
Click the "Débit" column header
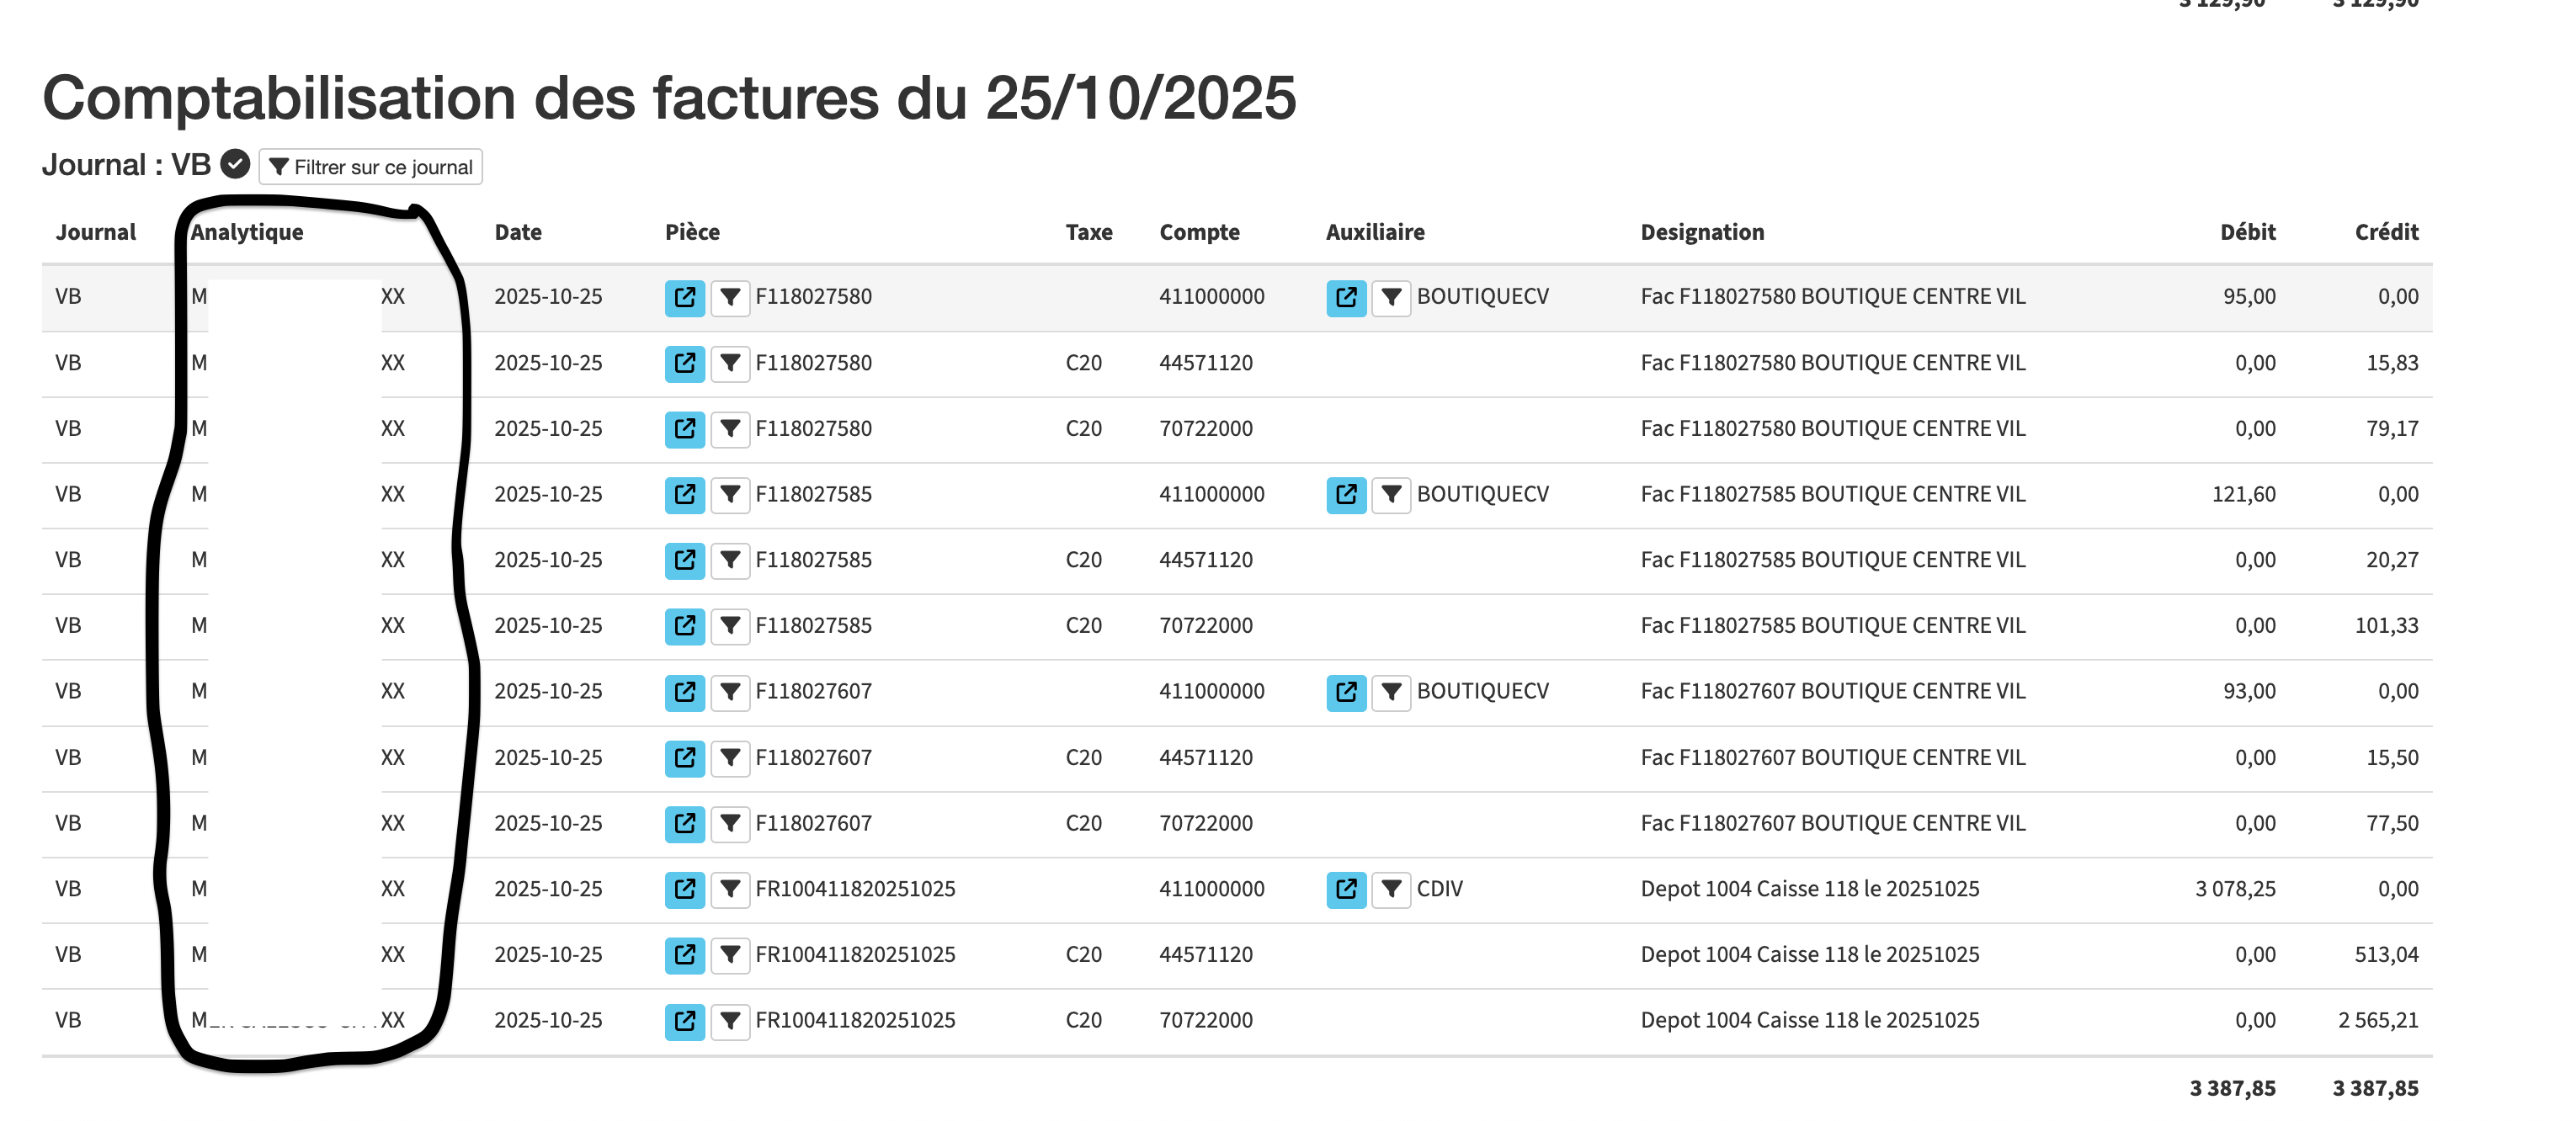(x=2247, y=232)
